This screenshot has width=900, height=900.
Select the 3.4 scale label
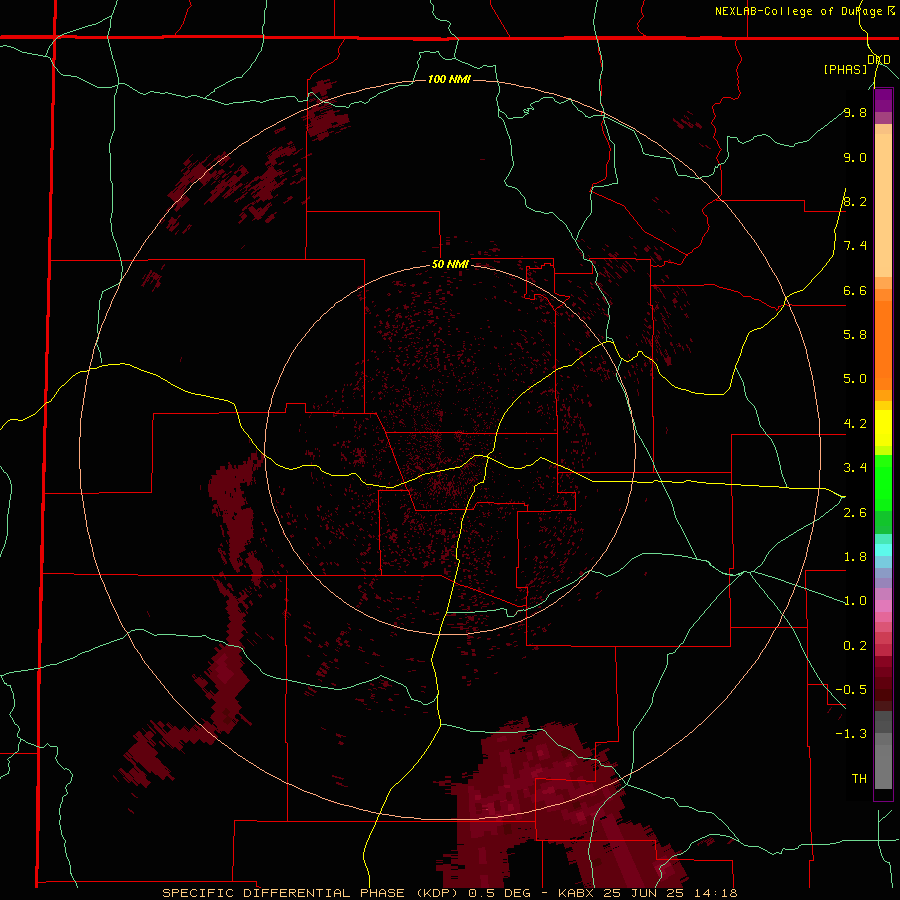pyautogui.click(x=855, y=468)
